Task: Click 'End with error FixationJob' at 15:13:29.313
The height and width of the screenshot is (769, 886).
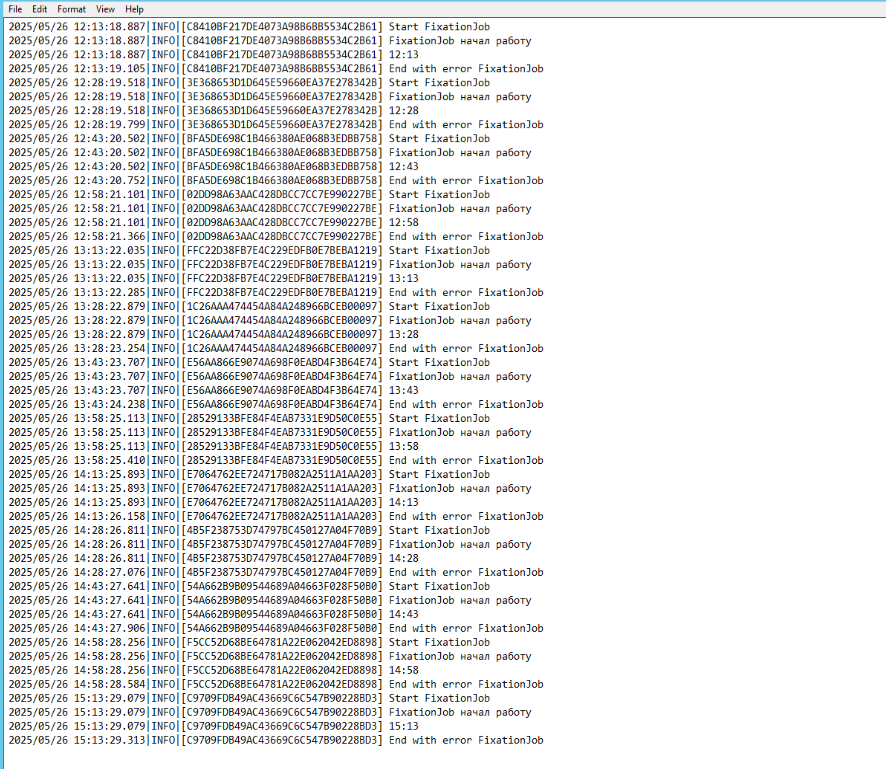Action: (466, 740)
